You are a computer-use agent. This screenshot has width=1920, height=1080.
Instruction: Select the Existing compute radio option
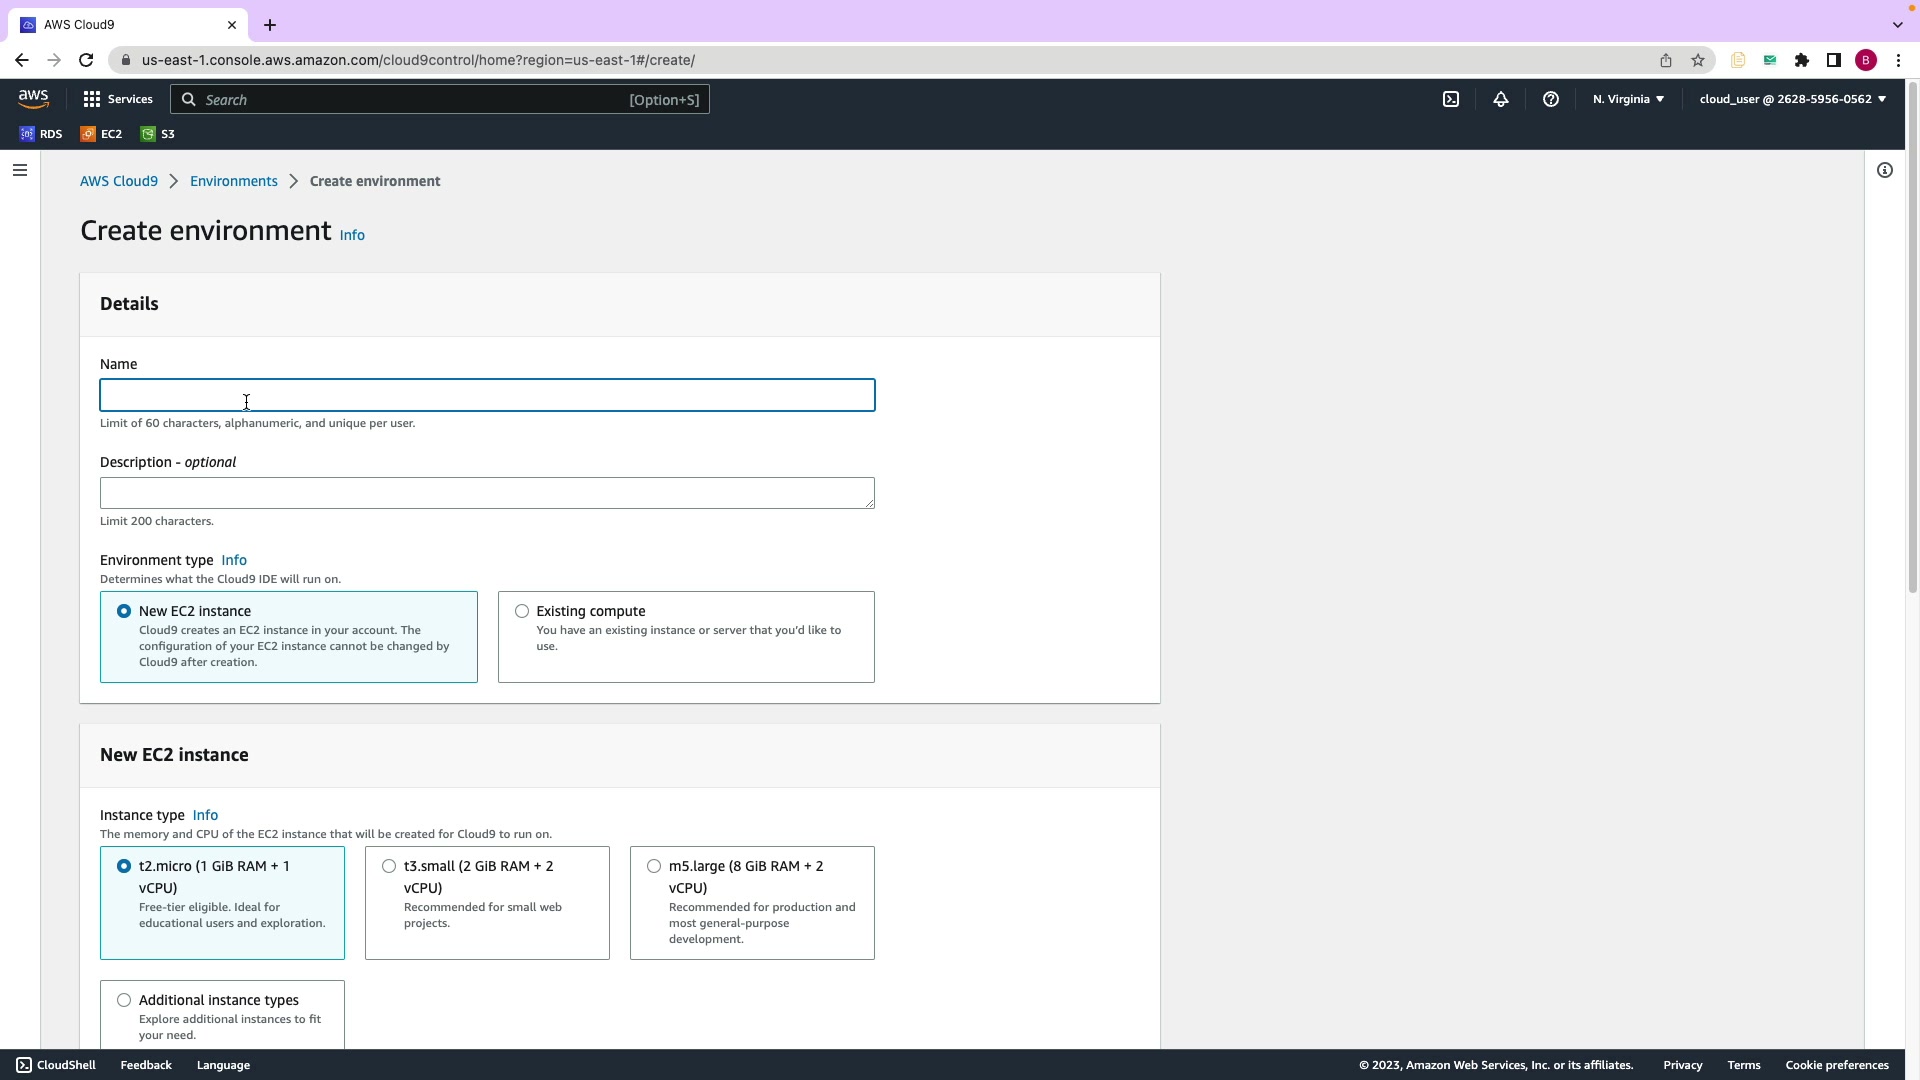click(522, 611)
